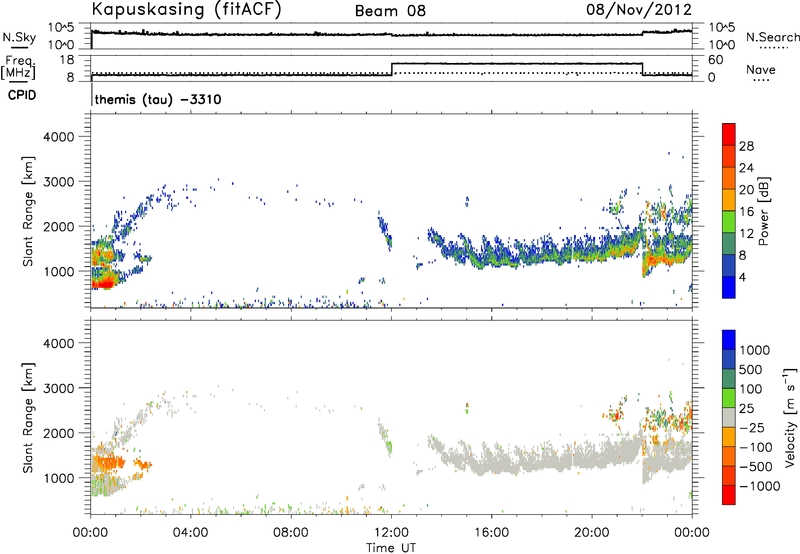Click the '12:00' time tick label
Viewport: 800px width, 554px height.
391,533
